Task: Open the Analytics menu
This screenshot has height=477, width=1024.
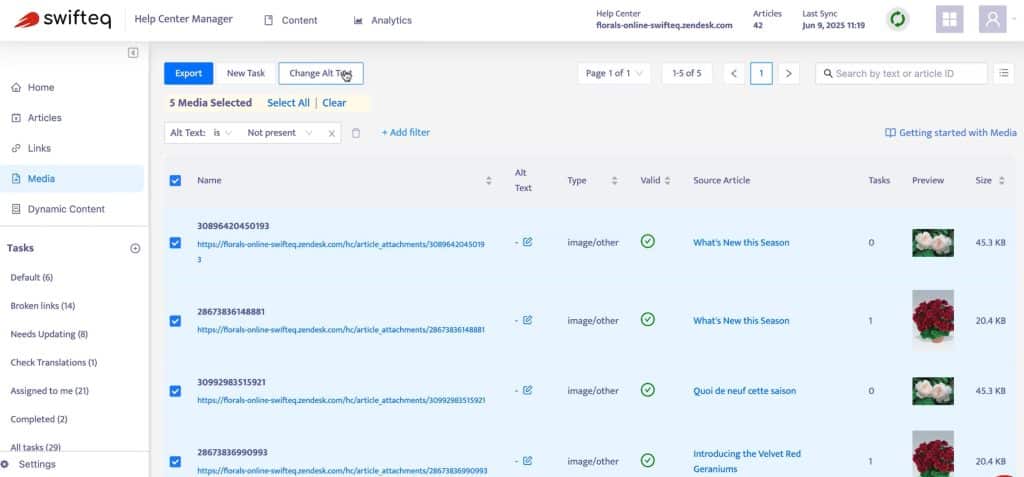Action: 383,20
